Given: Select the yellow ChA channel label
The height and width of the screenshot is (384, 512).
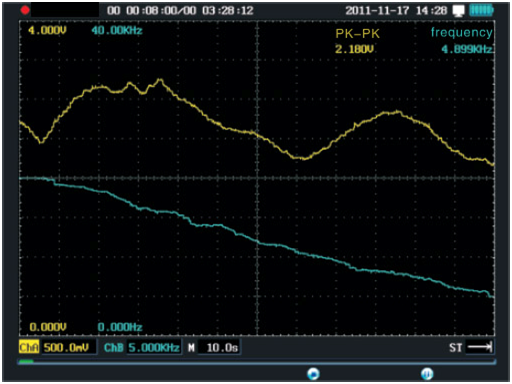Looking at the screenshot, I should pyautogui.click(x=29, y=347).
